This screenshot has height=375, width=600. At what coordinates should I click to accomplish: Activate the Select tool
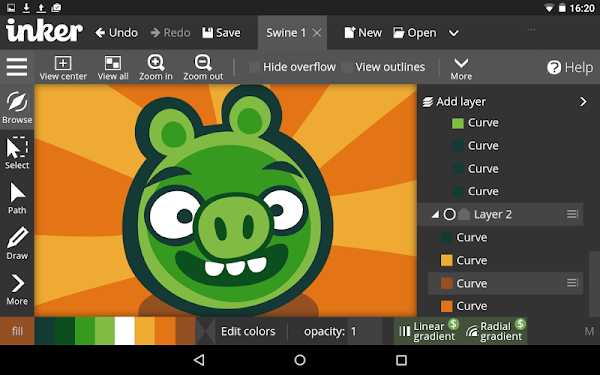tap(17, 153)
